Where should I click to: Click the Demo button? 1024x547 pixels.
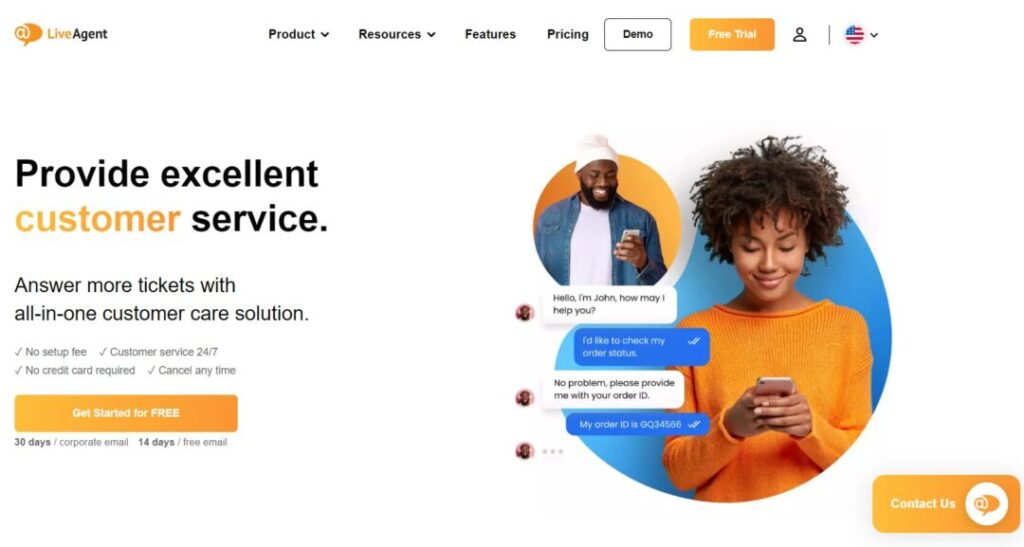(x=637, y=35)
